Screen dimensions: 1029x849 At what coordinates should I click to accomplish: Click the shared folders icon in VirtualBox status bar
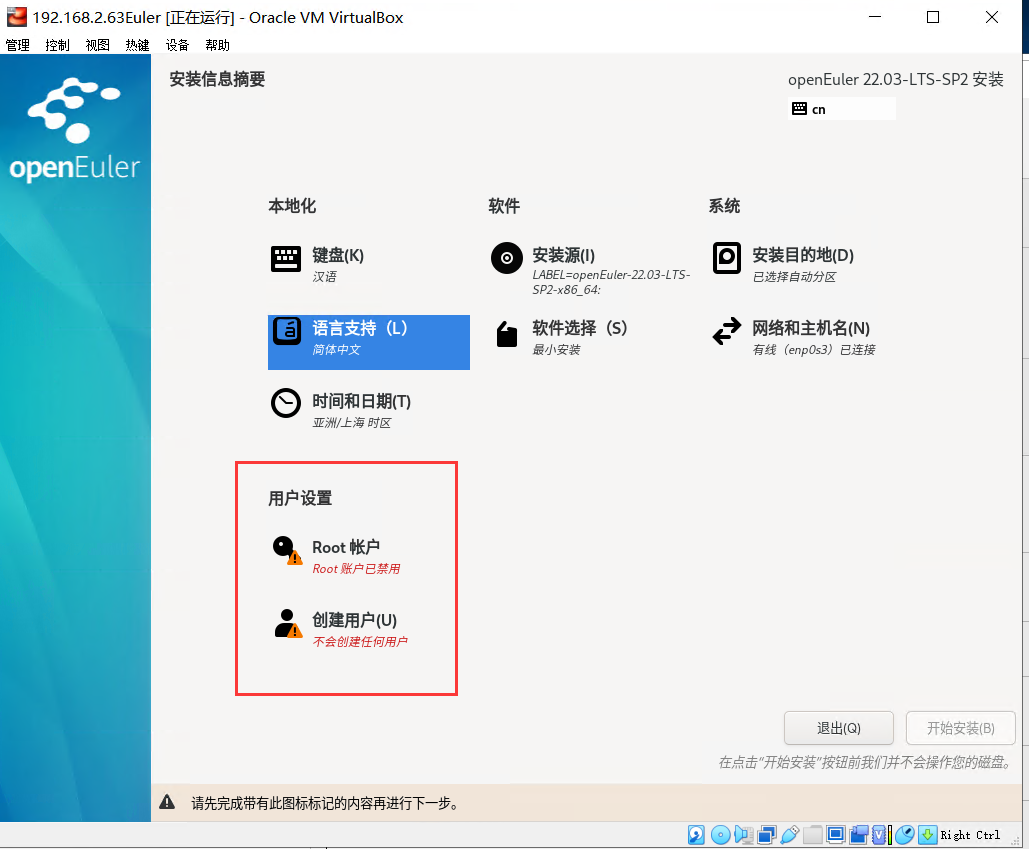tap(812, 835)
